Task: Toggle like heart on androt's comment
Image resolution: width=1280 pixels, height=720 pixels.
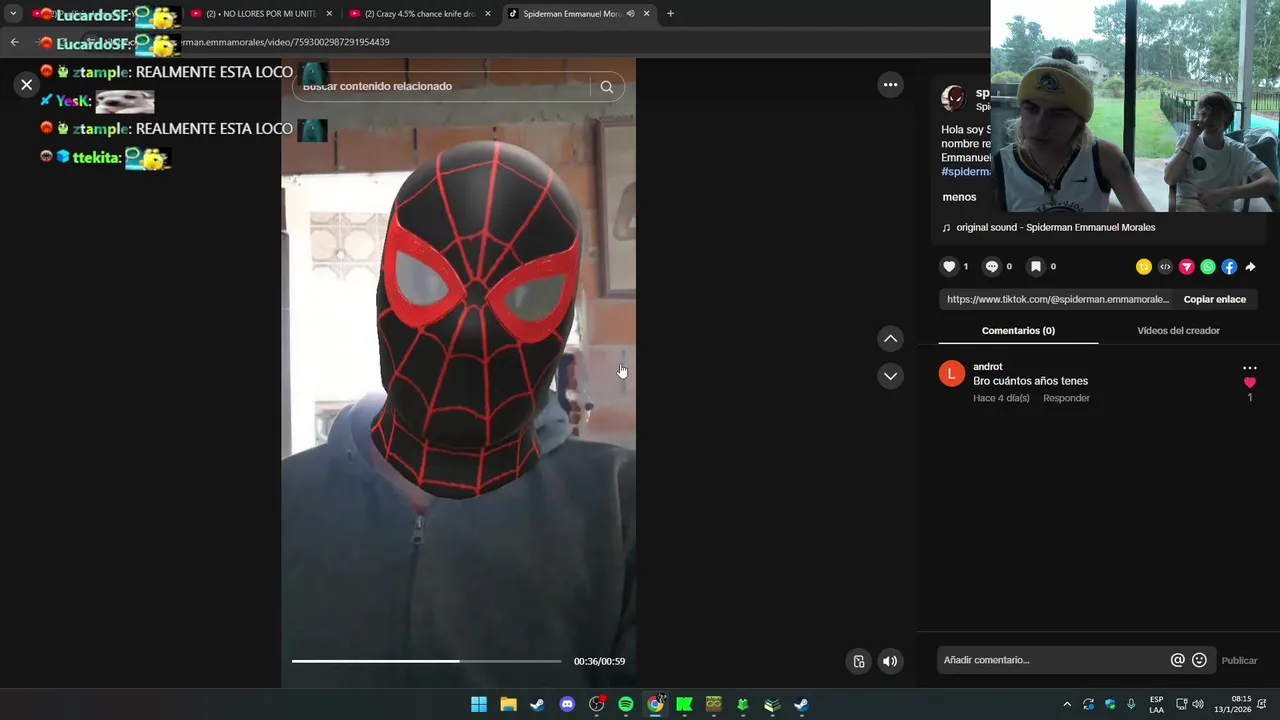Action: pos(1249,383)
